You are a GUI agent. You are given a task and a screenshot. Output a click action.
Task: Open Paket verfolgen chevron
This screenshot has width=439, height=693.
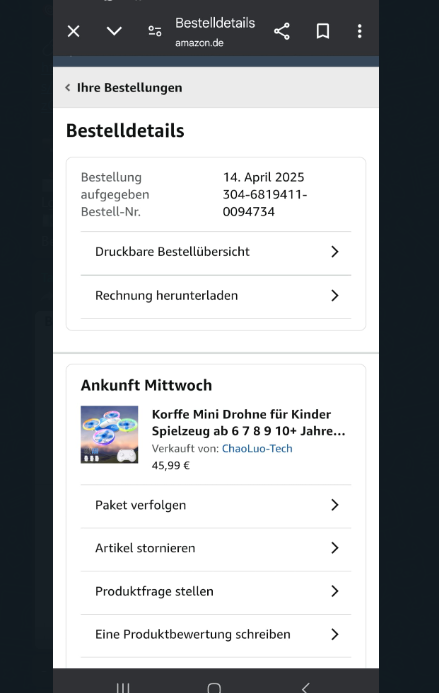335,505
